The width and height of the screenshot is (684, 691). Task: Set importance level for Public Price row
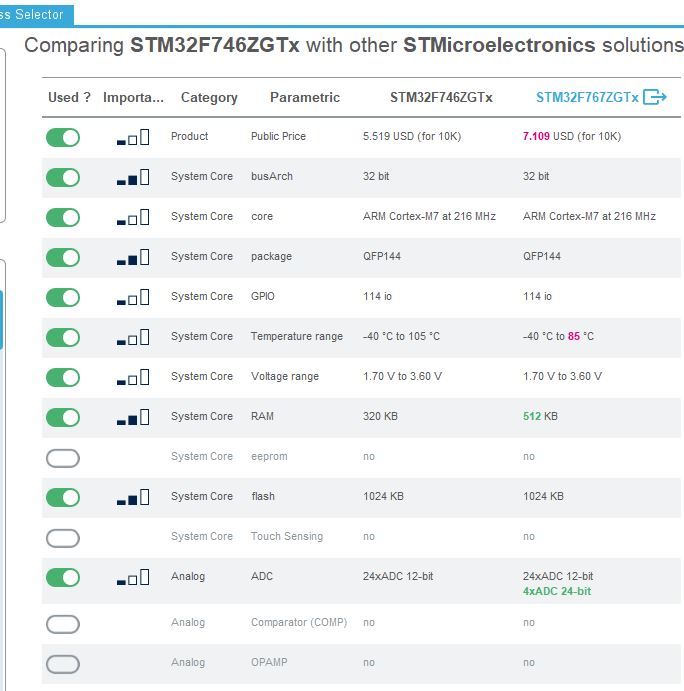click(x=133, y=137)
